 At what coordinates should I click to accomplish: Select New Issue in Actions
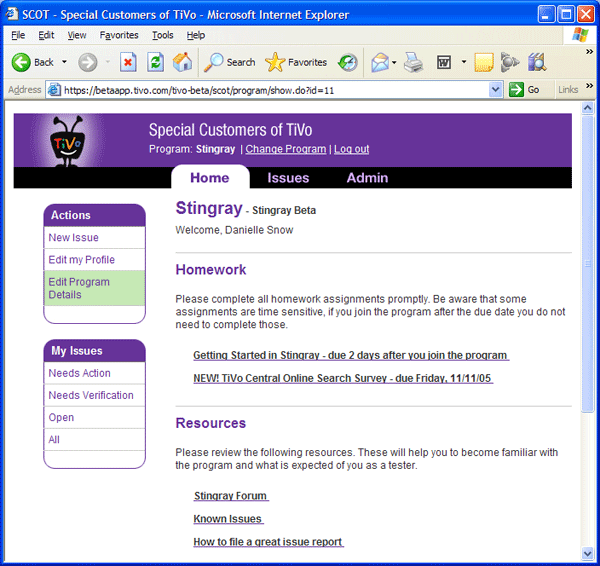[x=95, y=238]
